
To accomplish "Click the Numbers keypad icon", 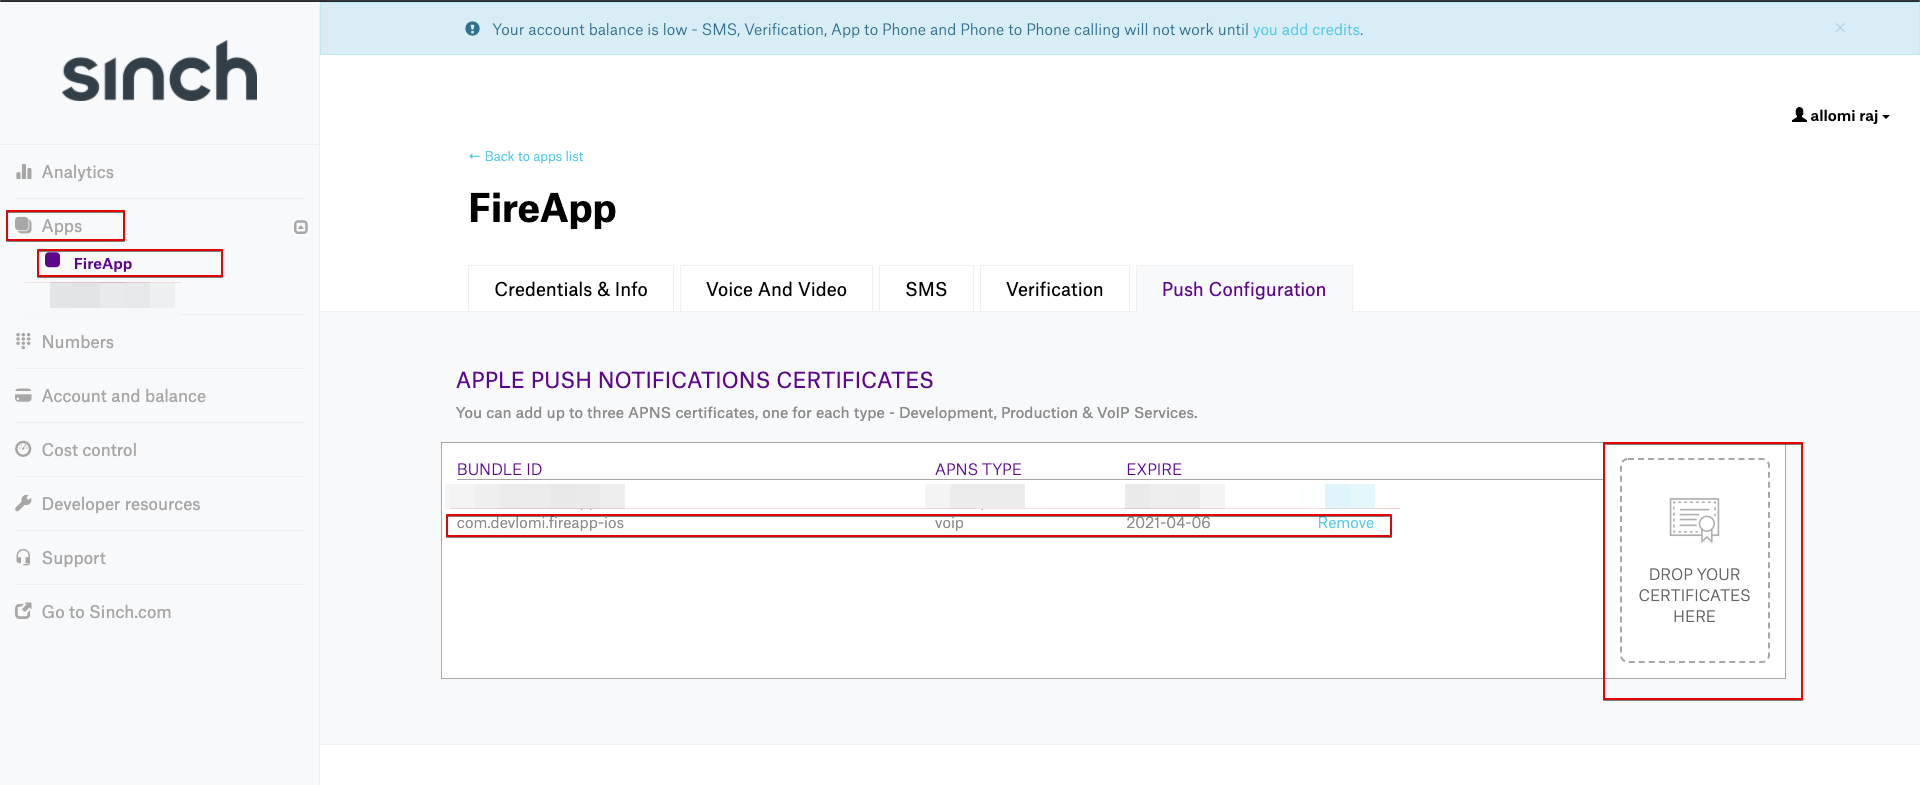I will 24,341.
